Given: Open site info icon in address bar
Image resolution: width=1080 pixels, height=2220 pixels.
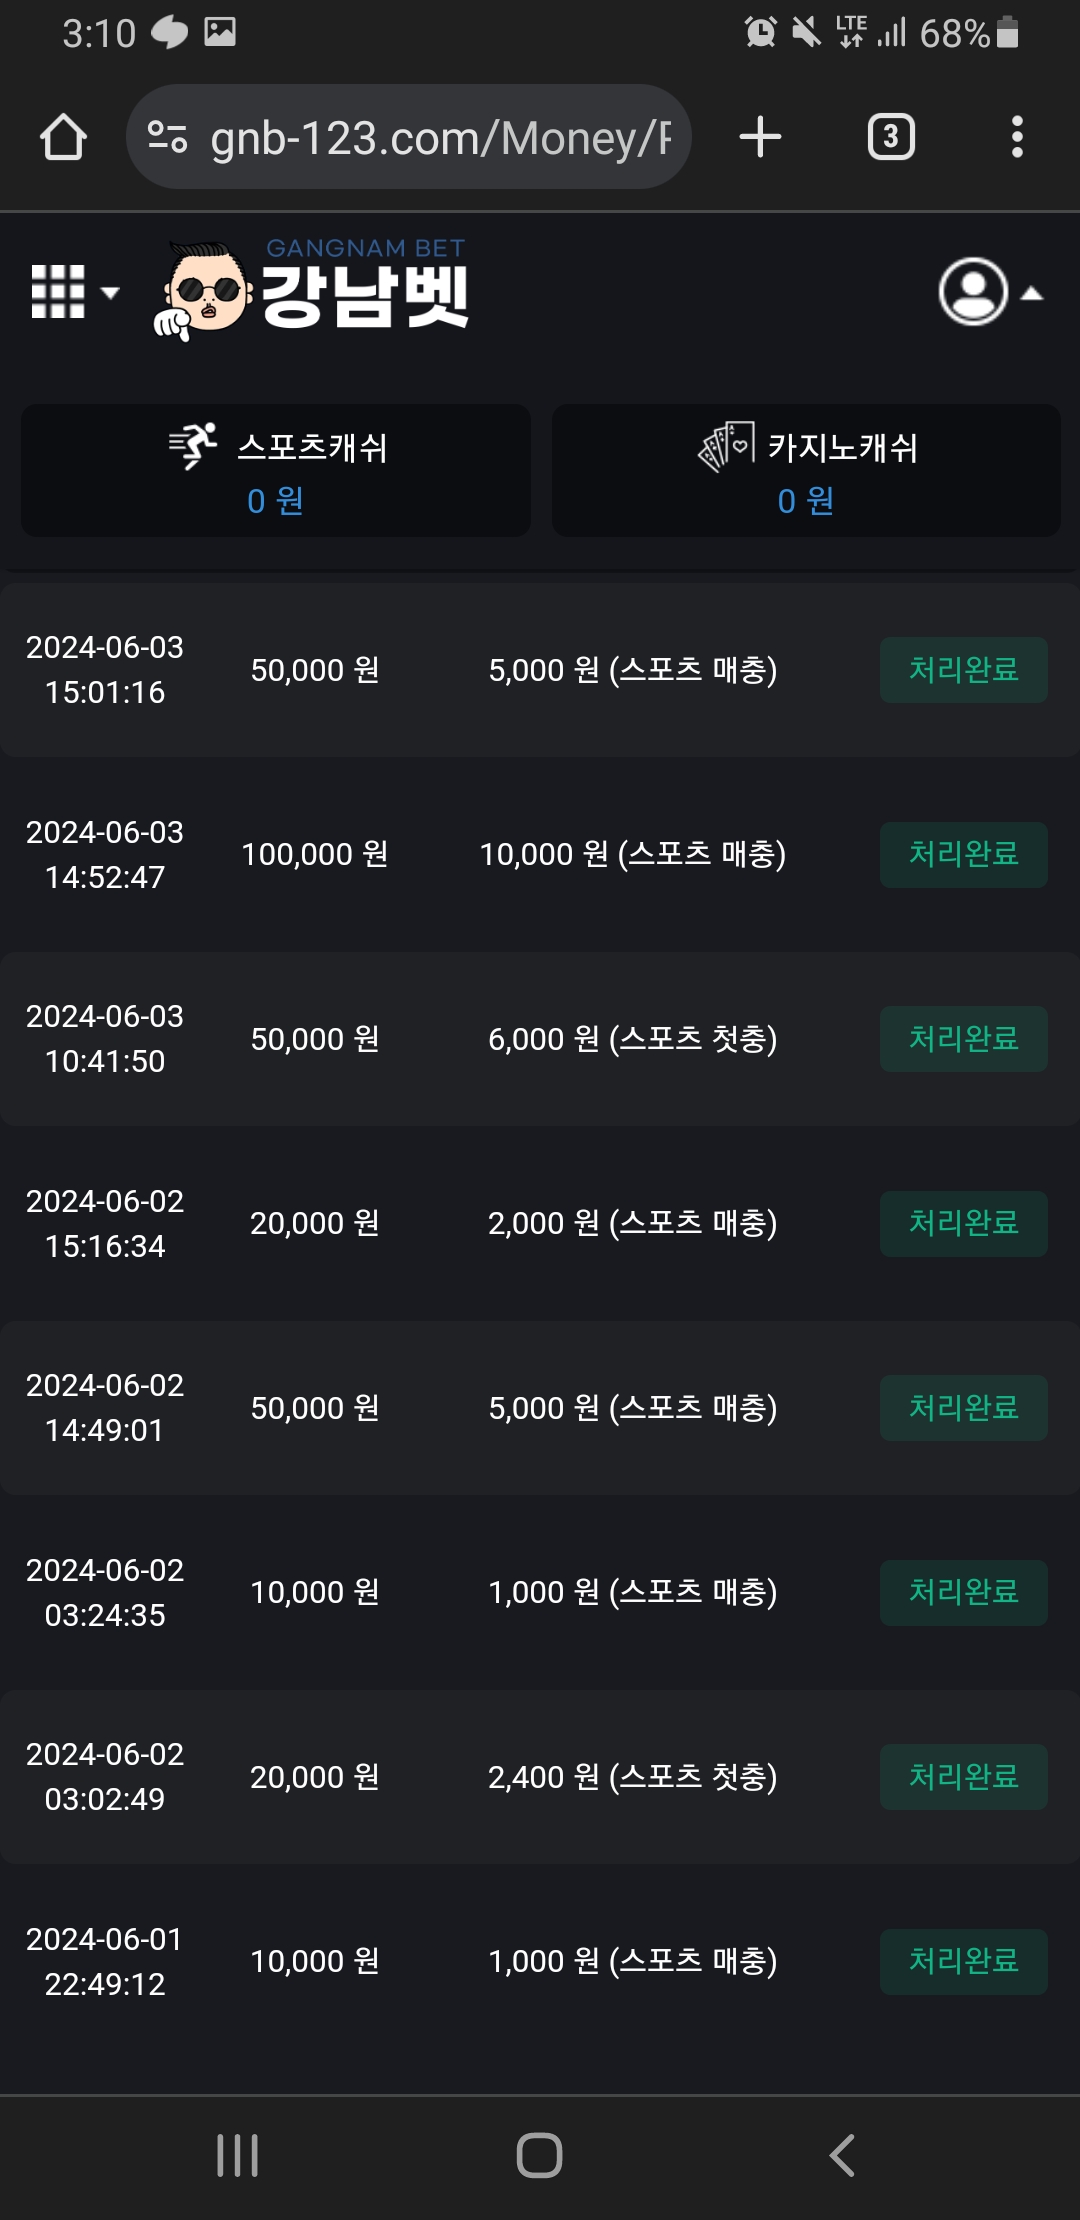Looking at the screenshot, I should (167, 137).
